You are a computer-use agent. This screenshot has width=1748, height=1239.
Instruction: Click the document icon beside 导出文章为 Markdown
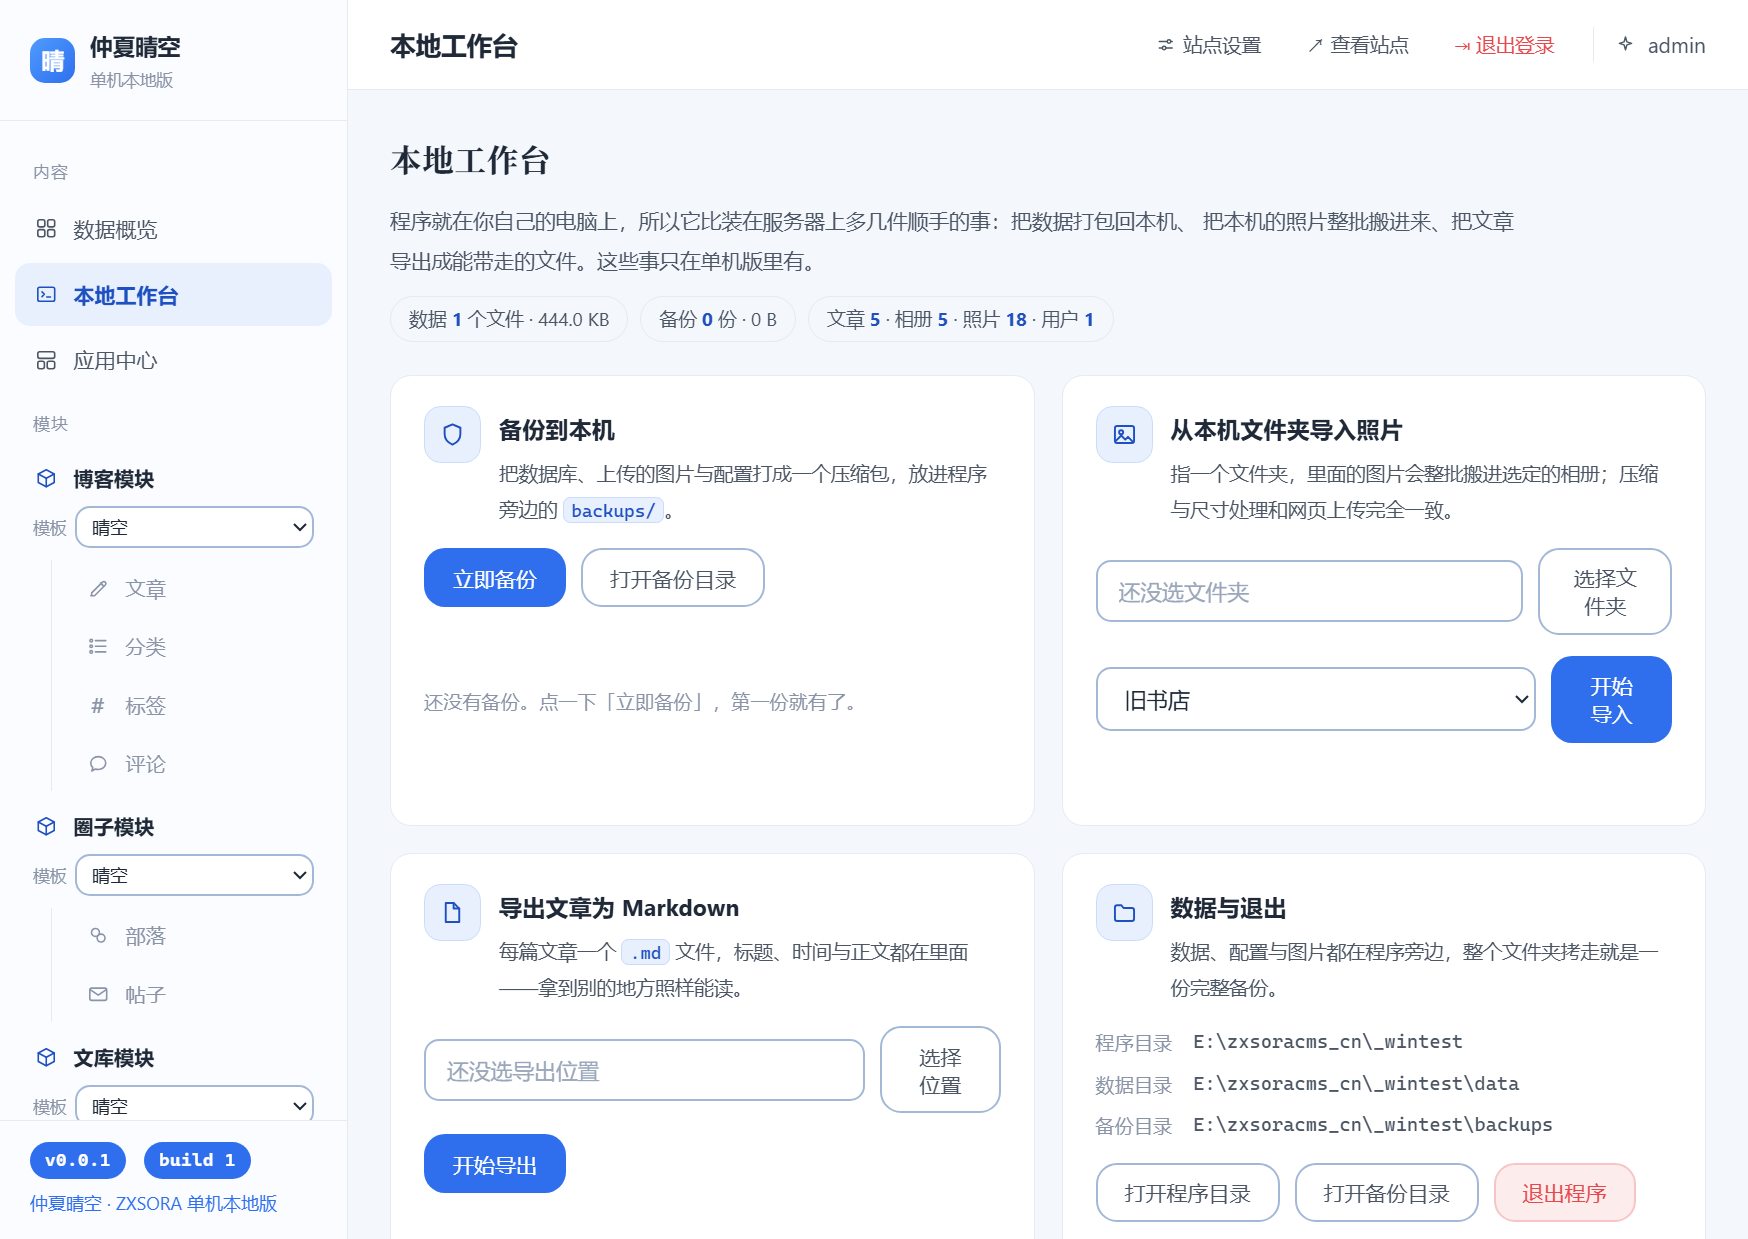(452, 912)
